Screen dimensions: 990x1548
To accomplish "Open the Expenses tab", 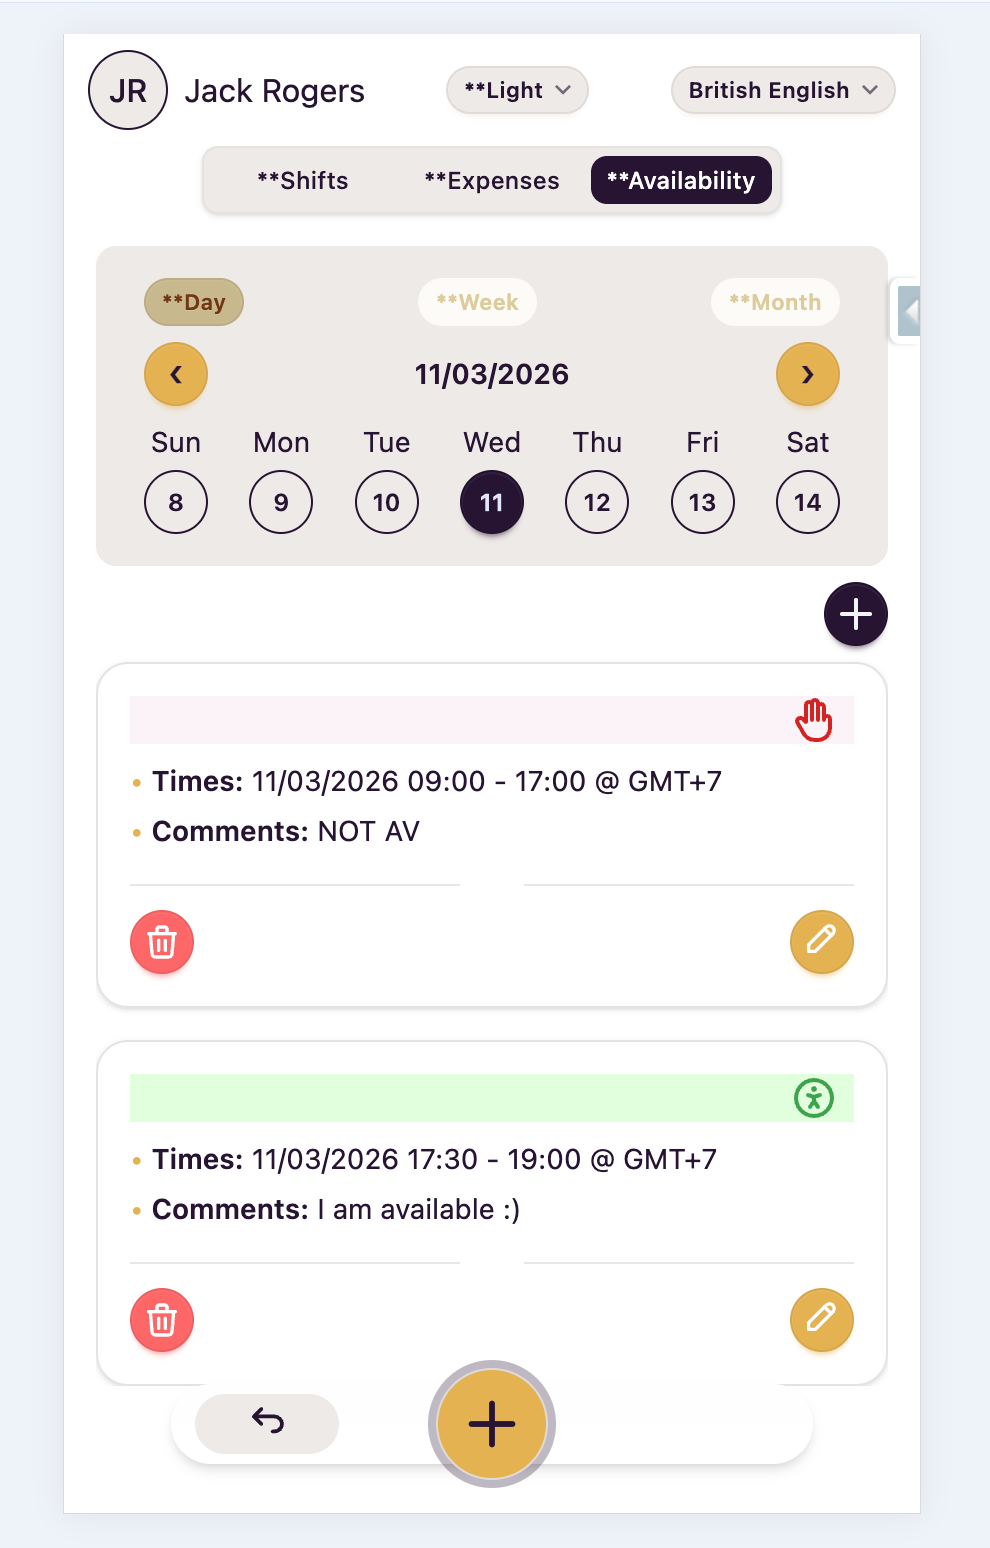I will [x=492, y=181].
